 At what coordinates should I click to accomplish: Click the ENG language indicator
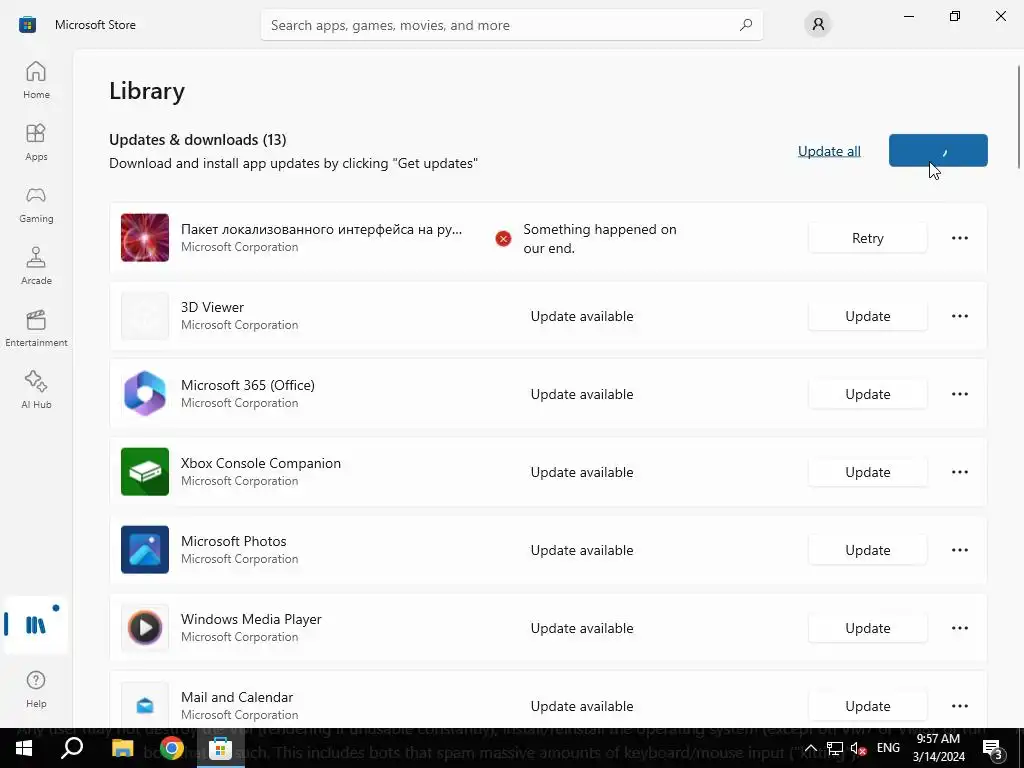point(888,748)
